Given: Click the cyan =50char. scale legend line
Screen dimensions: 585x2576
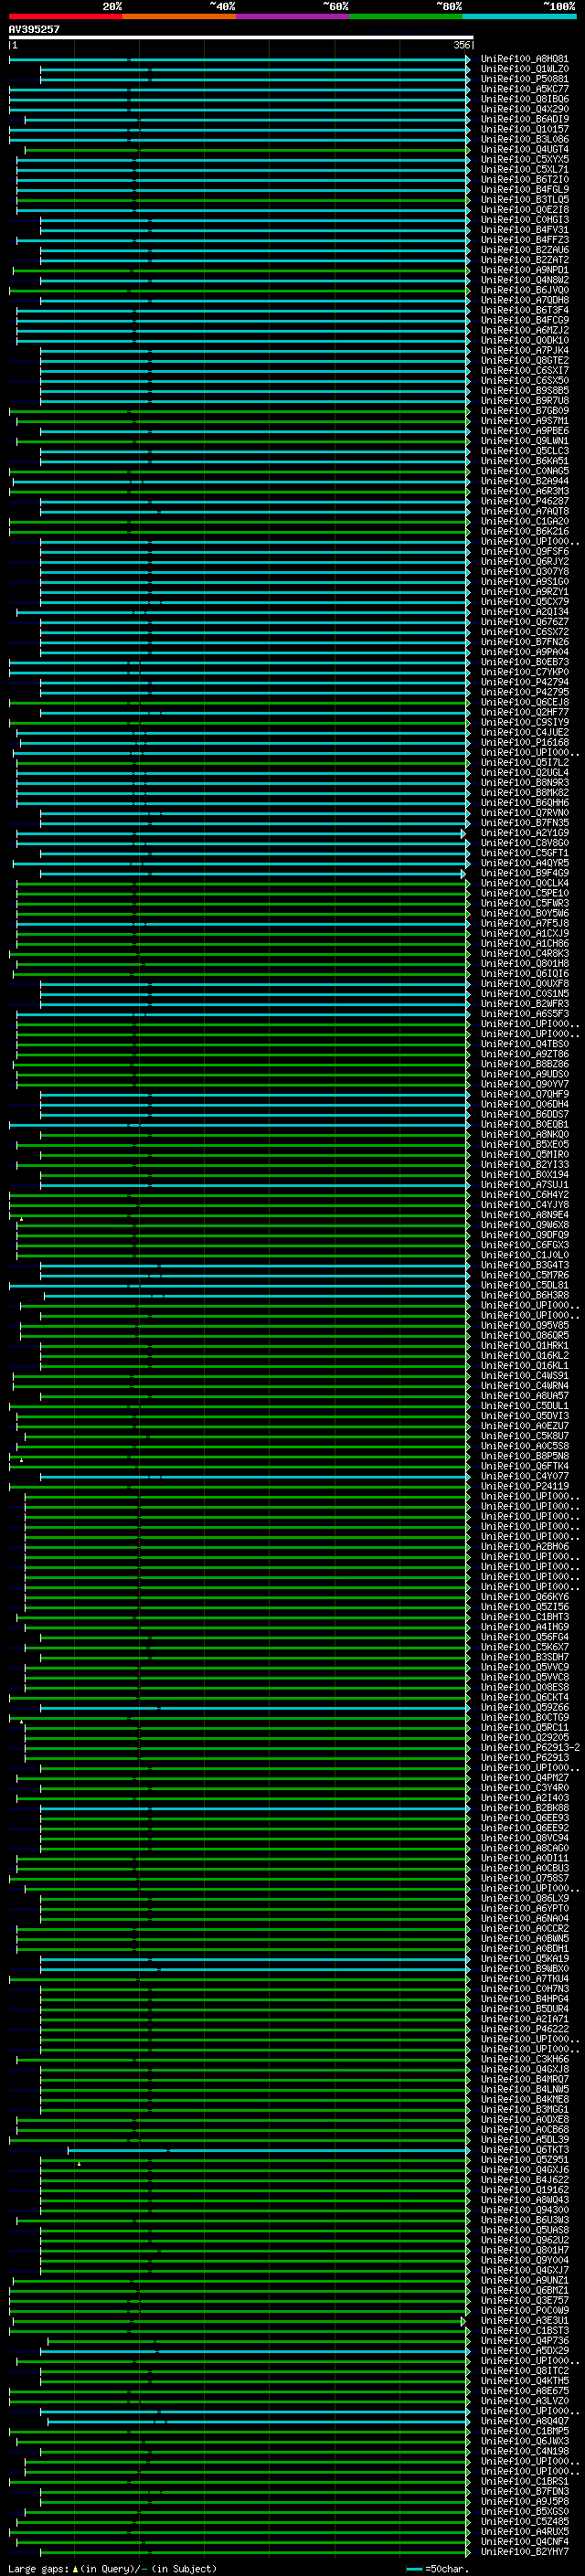Looking at the screenshot, I should pyautogui.click(x=414, y=2568).
